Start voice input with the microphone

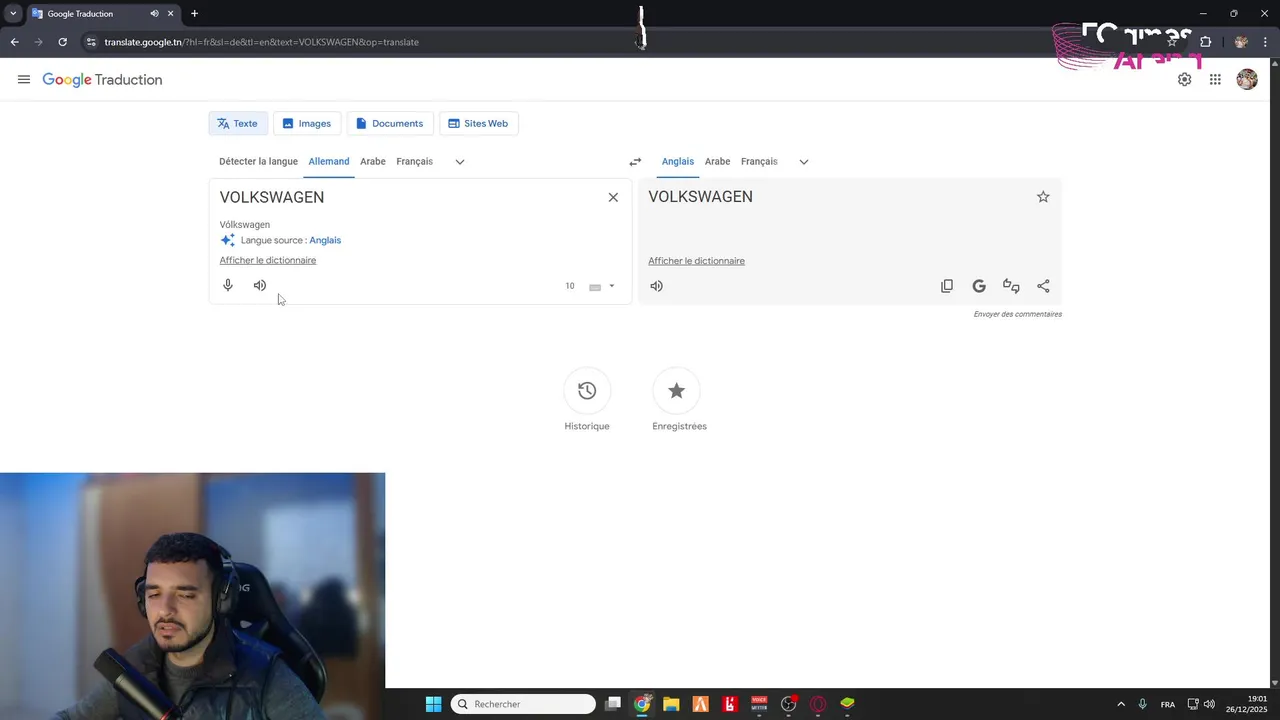tap(228, 286)
